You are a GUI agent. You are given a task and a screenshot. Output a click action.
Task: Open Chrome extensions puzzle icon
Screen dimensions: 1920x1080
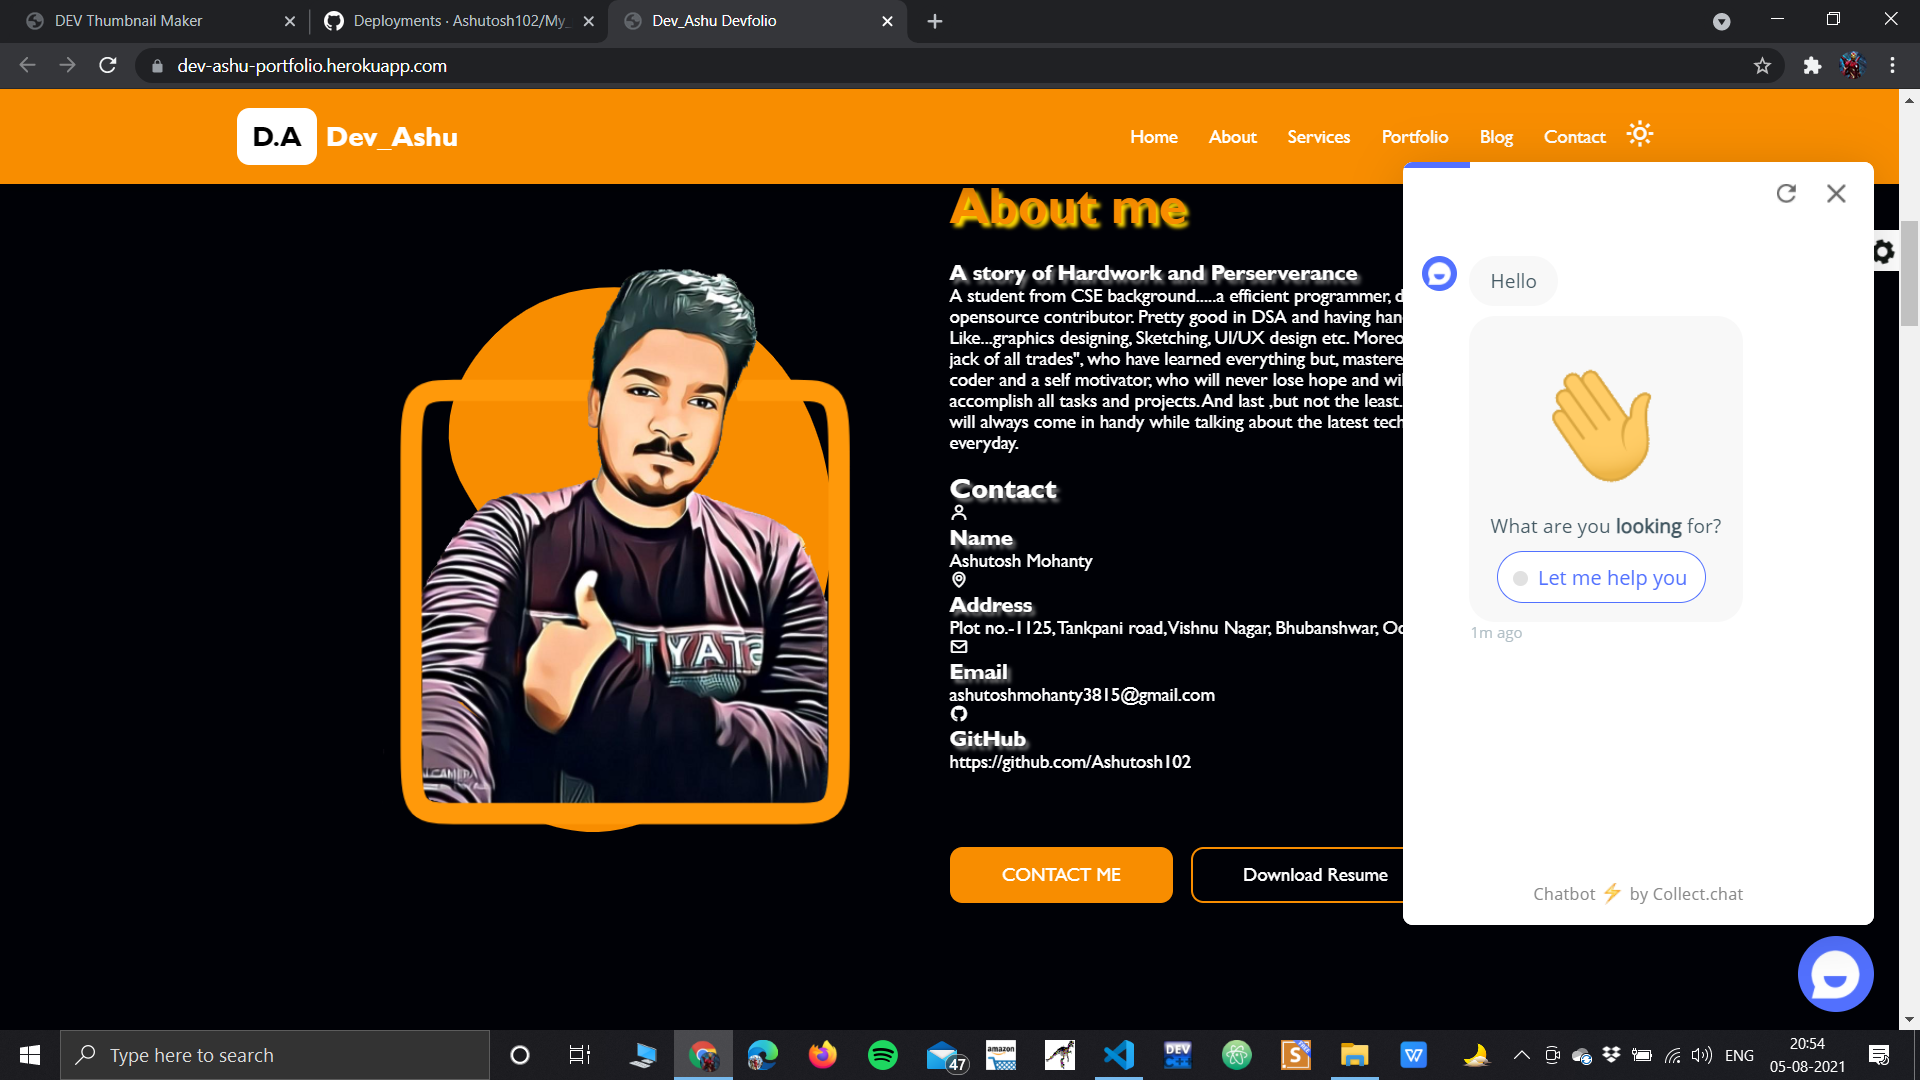(x=1812, y=66)
